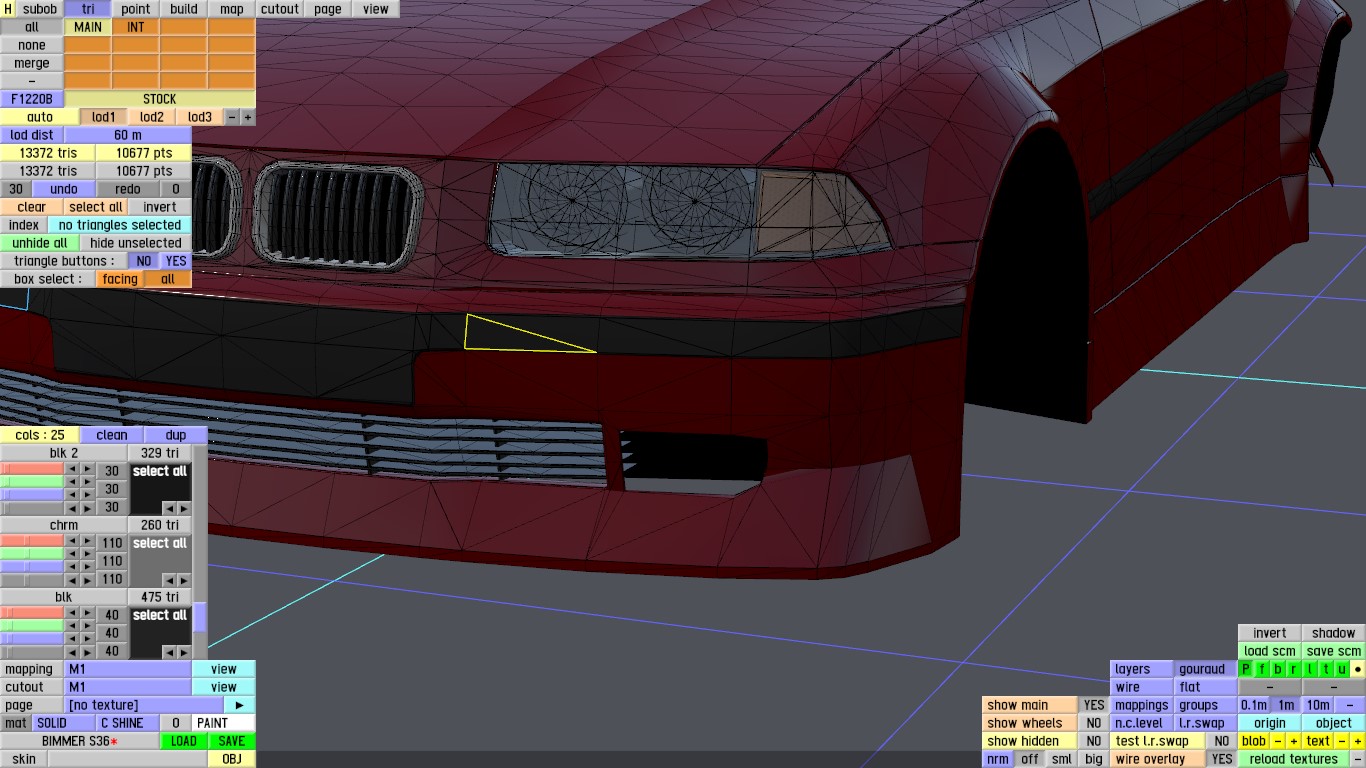Toggle wire overlay YES button
This screenshot has width=1366, height=768.
(1222, 759)
